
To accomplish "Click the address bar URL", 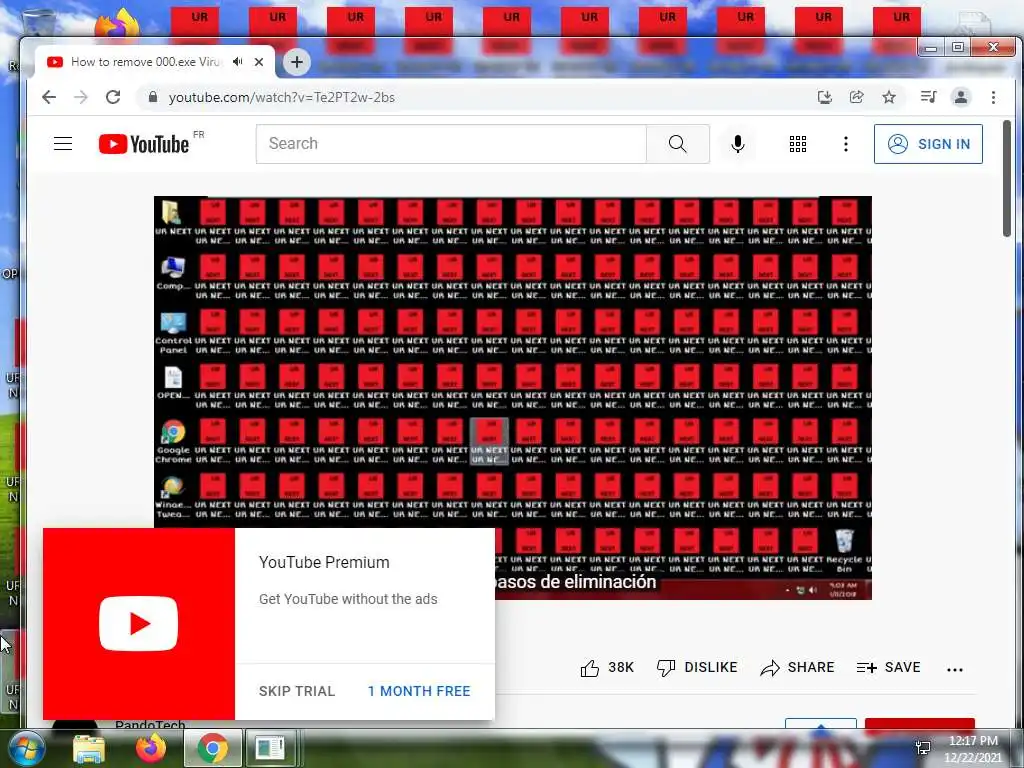I will coord(281,97).
